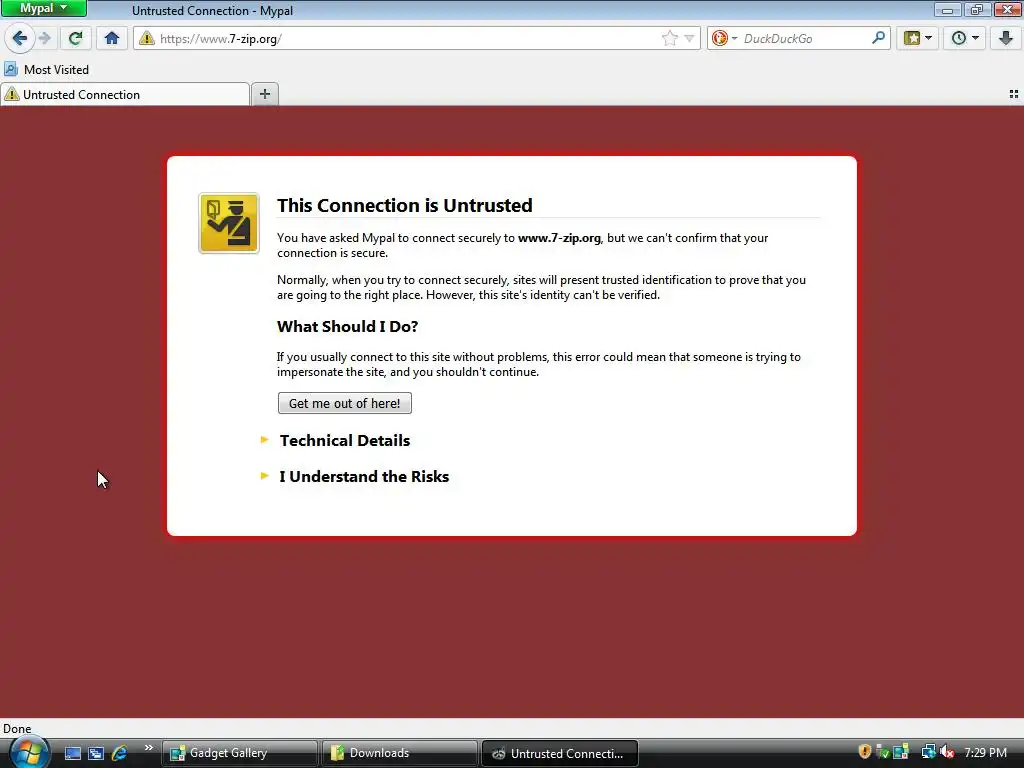Go back using the back arrow
This screenshot has height=768, width=1024.
[20, 38]
